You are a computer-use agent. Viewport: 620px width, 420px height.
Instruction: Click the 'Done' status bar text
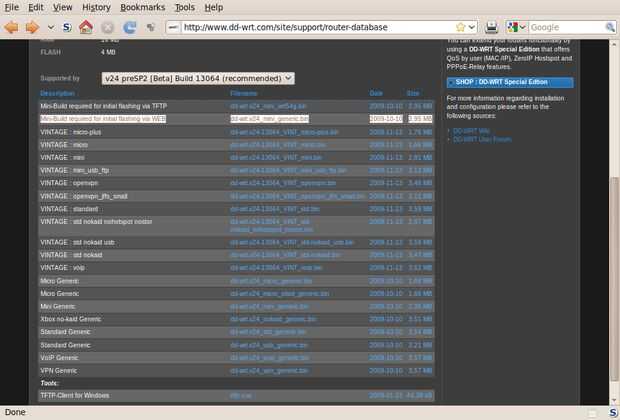15,412
